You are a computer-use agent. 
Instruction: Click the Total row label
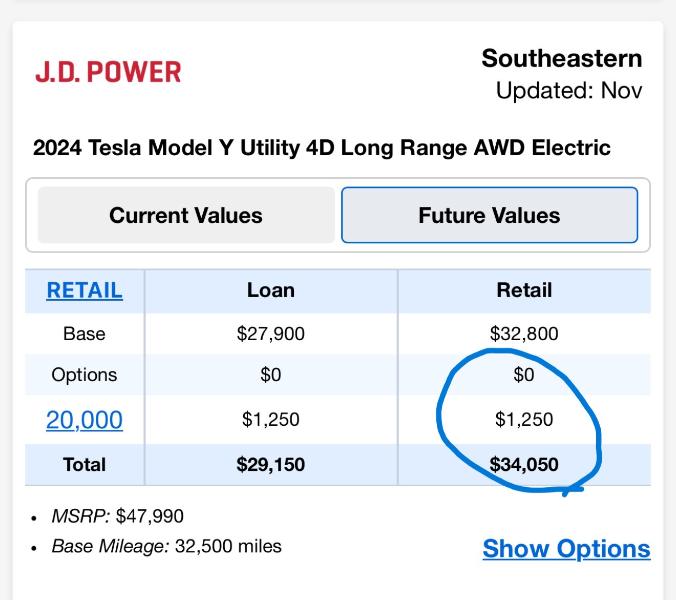85,464
